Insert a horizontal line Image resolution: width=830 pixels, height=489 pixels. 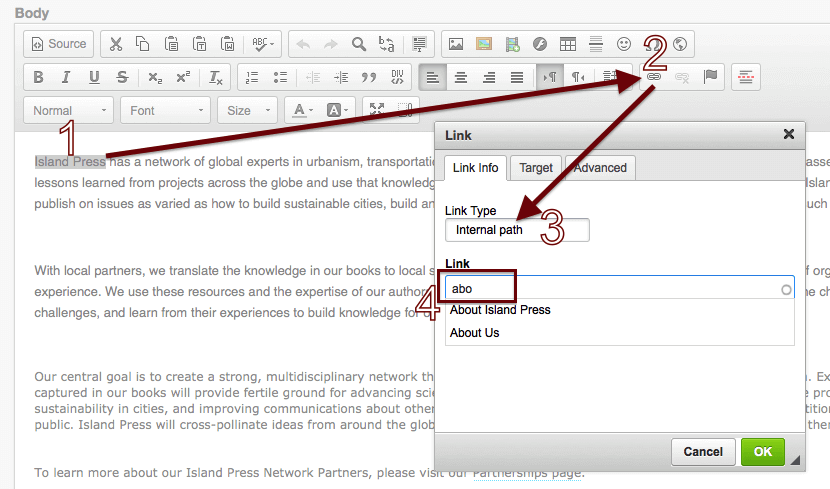pyautogui.click(x=596, y=44)
